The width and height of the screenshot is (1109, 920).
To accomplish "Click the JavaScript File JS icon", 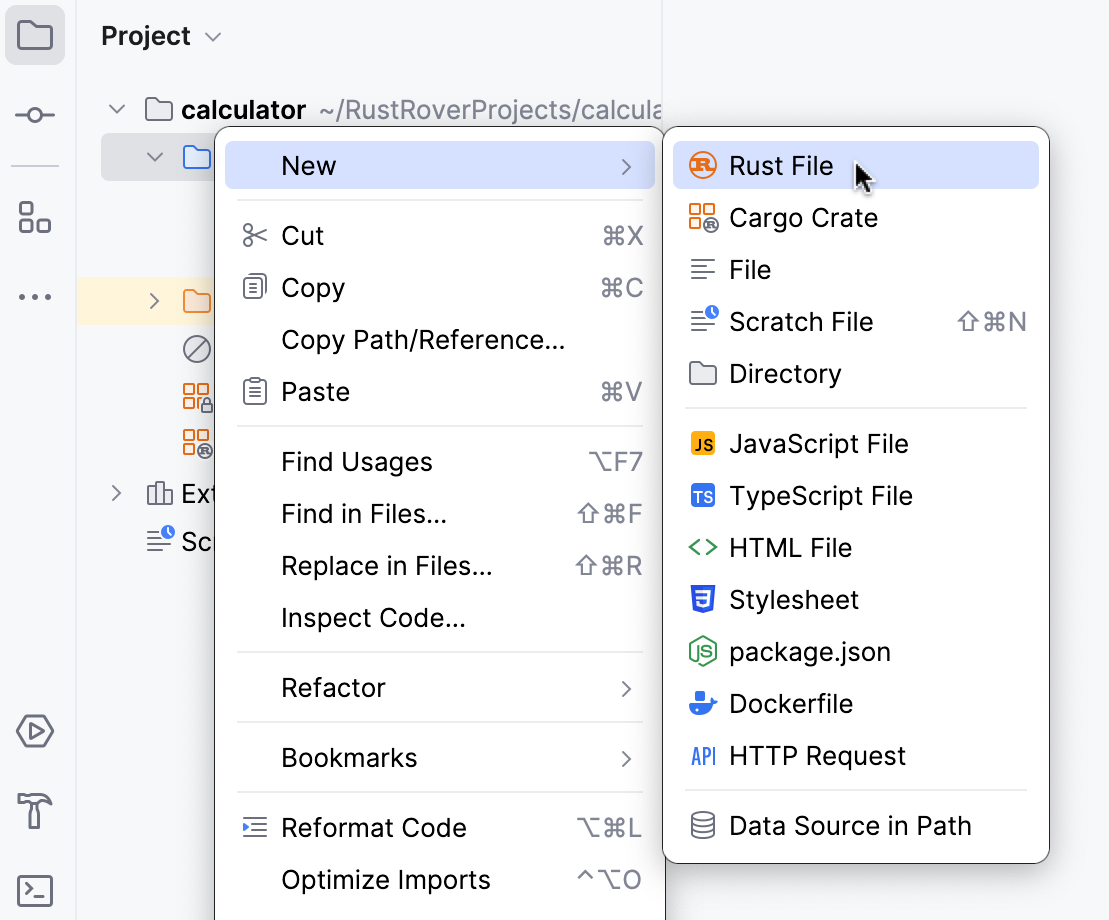I will (x=702, y=443).
